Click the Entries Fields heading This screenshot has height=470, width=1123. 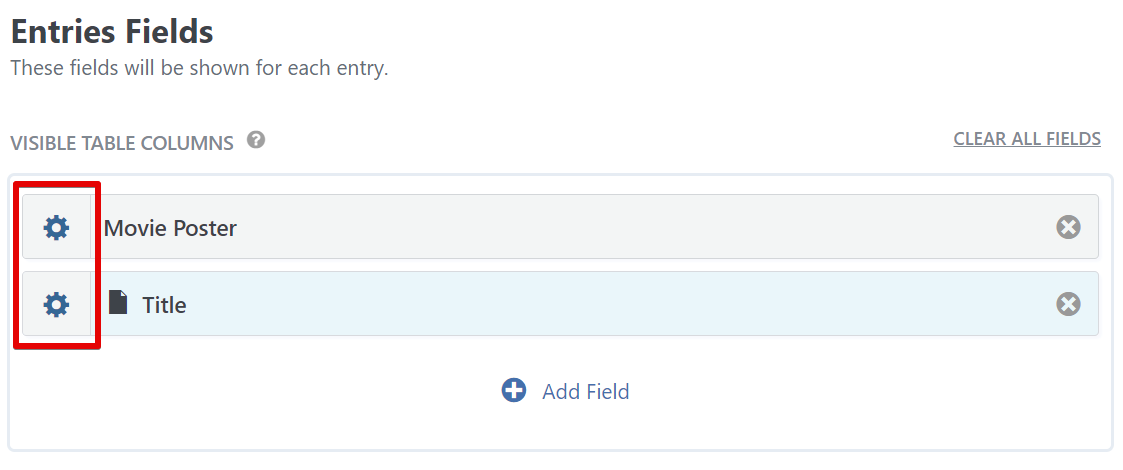112,31
